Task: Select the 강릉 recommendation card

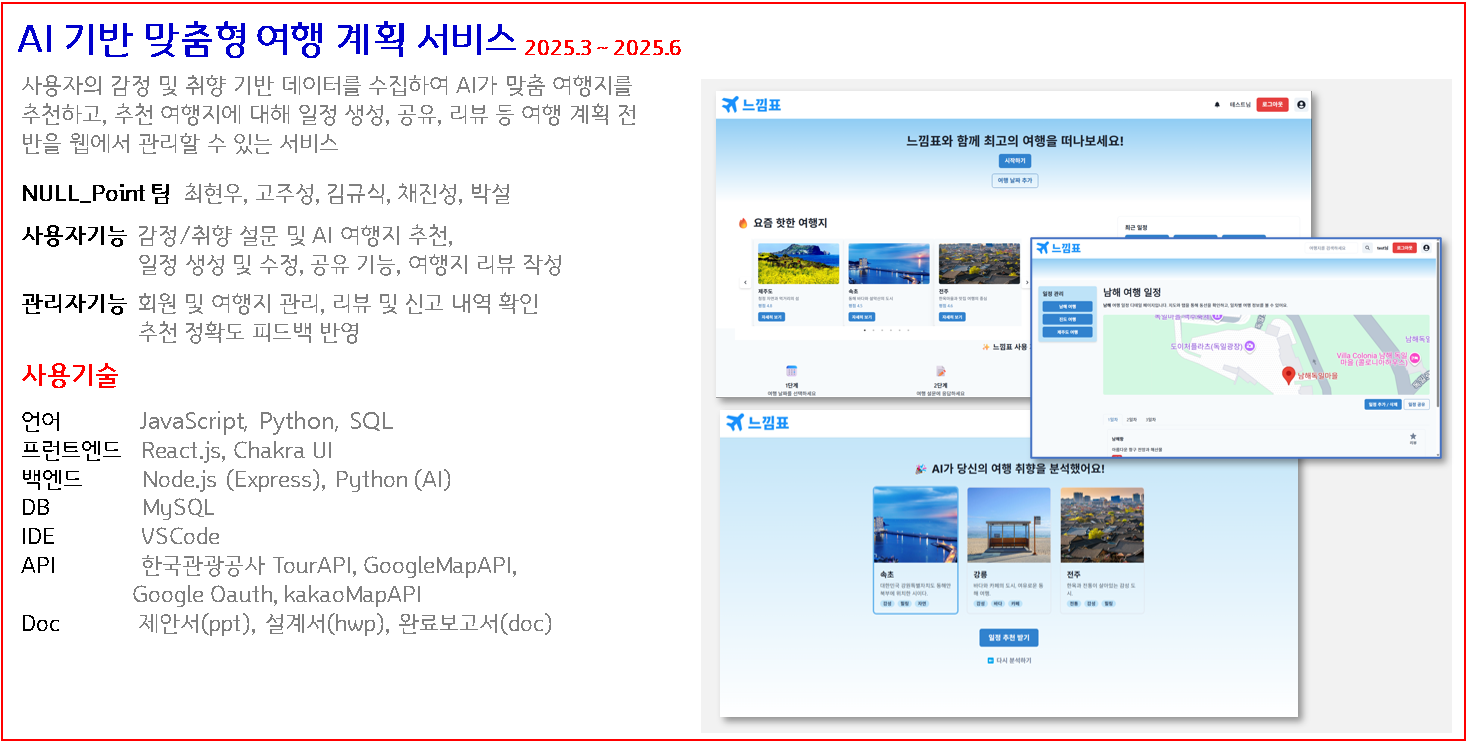Action: (x=1009, y=550)
